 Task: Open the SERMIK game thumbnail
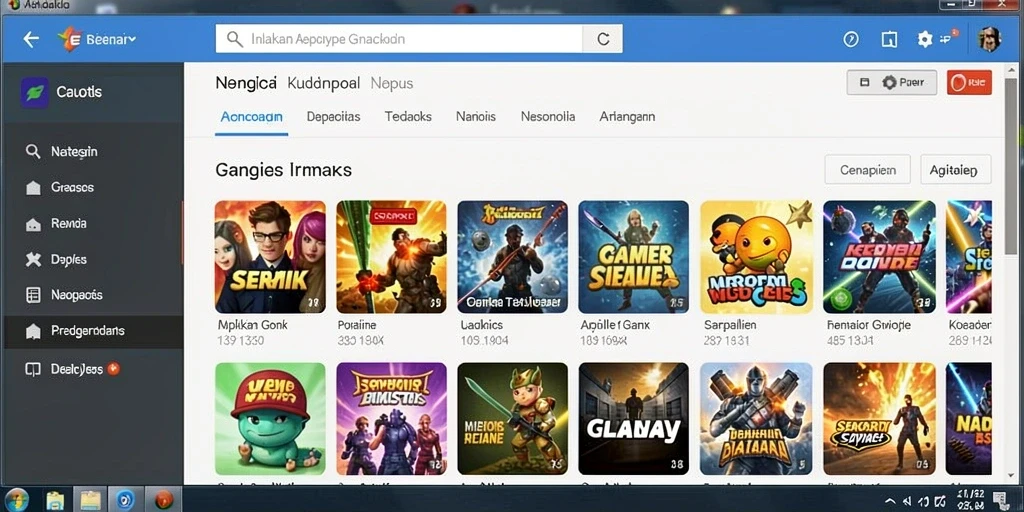[x=270, y=257]
